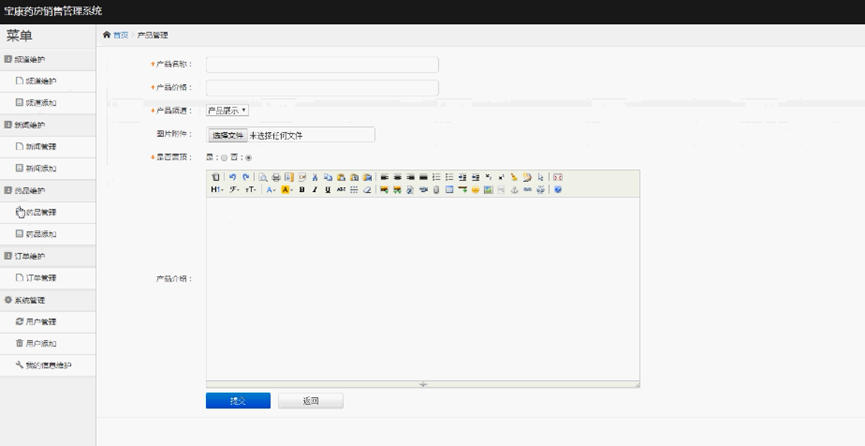The height and width of the screenshot is (446, 865).
Task: Remove formatting with eraser icon
Action: point(367,190)
